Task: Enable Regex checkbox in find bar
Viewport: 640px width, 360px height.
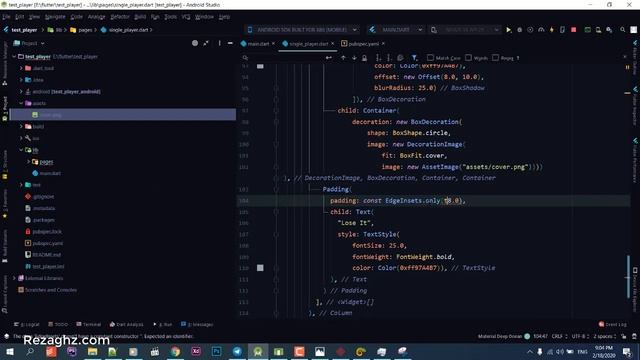Action: 495,58
